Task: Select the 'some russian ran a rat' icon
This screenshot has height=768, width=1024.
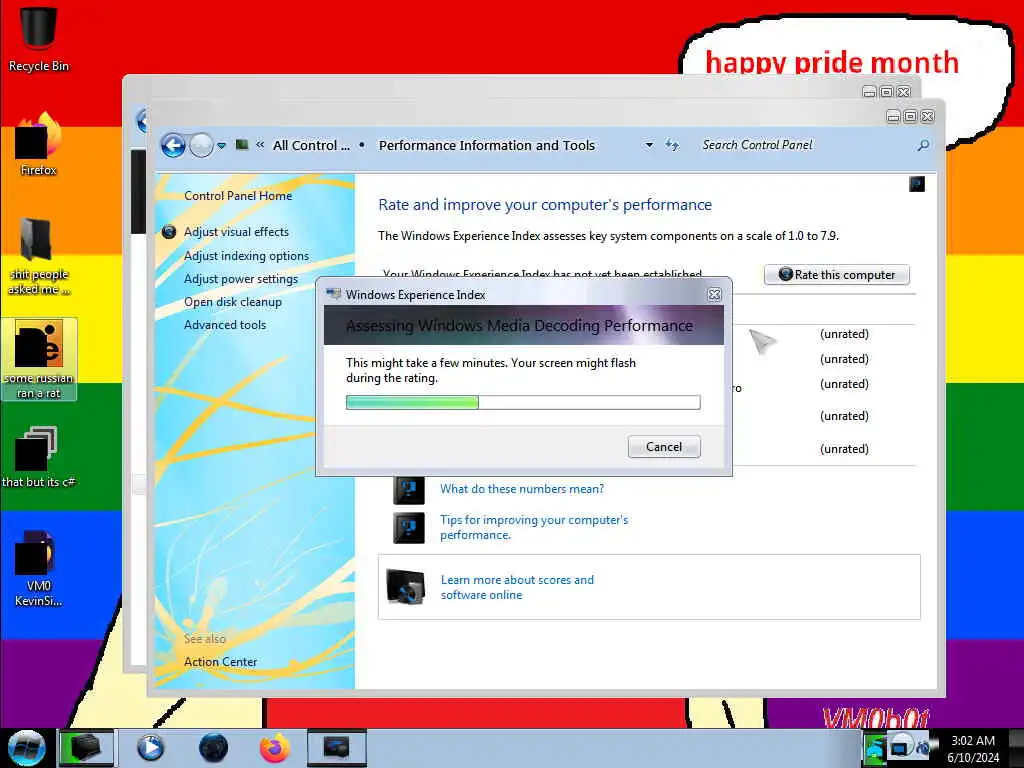Action: [x=39, y=359]
